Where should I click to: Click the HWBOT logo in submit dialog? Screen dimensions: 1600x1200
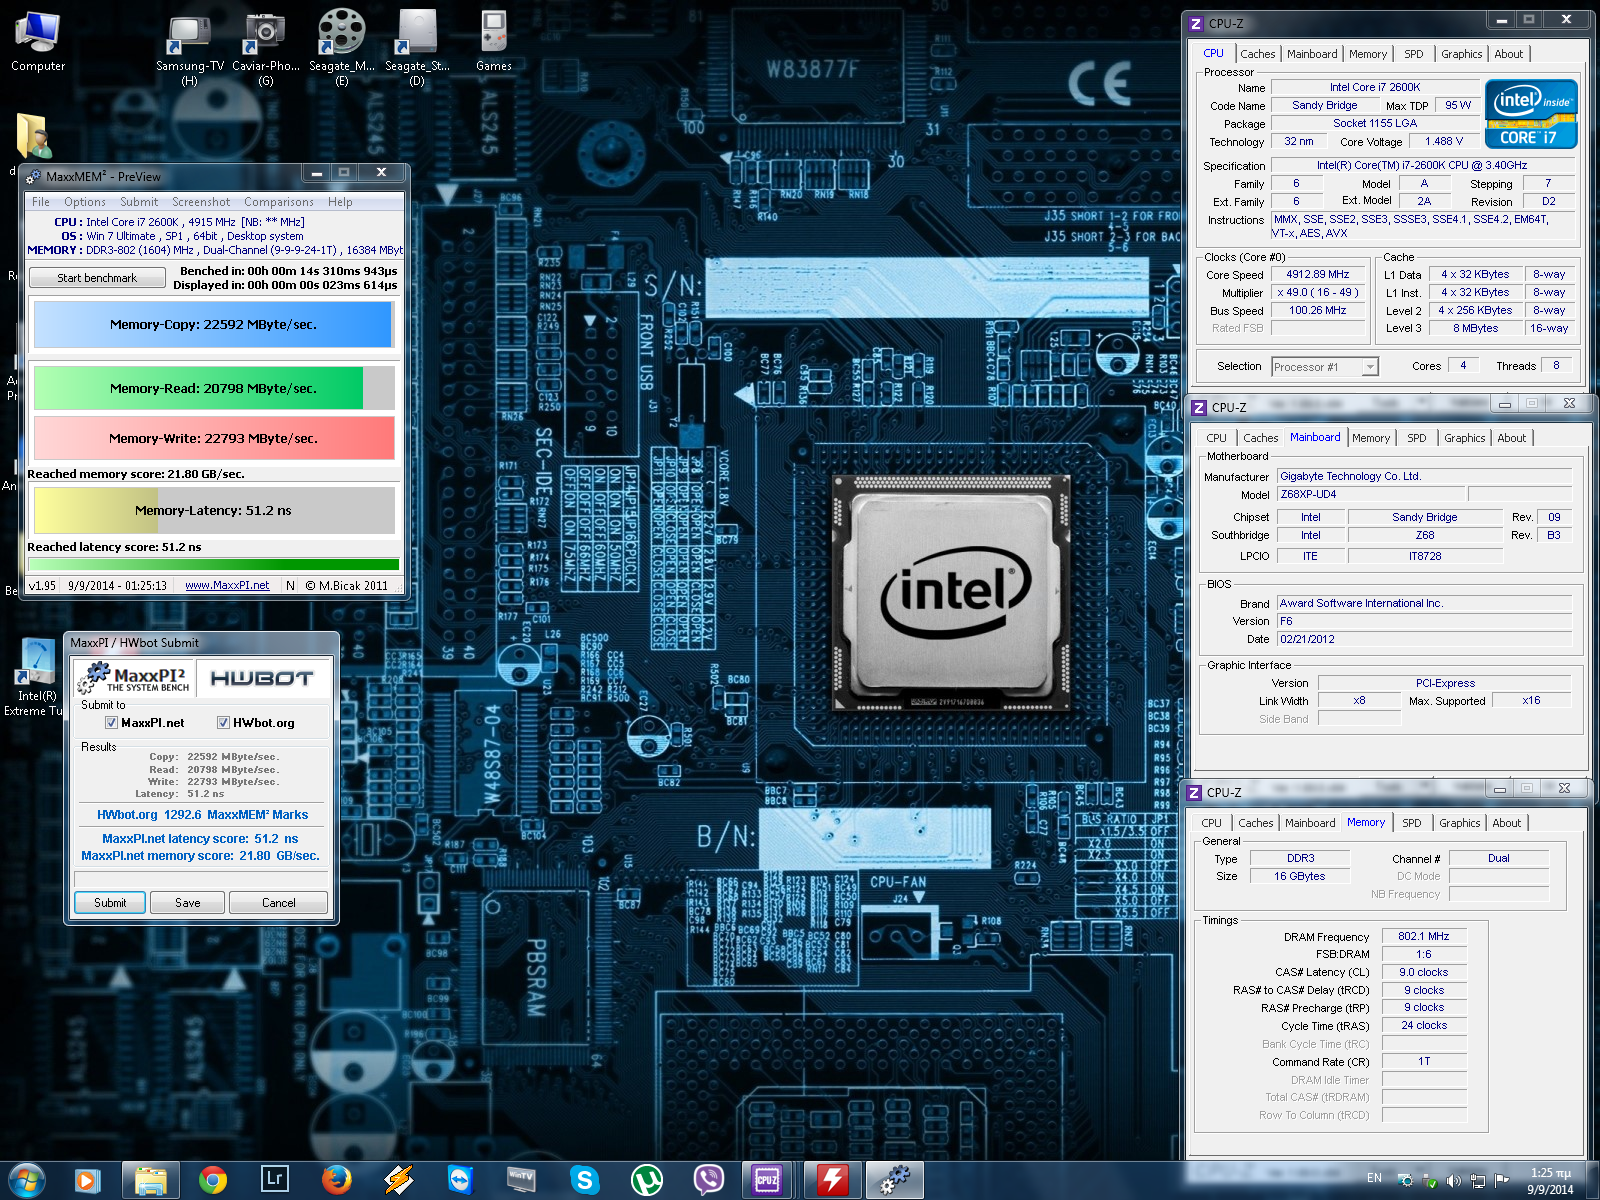(x=262, y=678)
